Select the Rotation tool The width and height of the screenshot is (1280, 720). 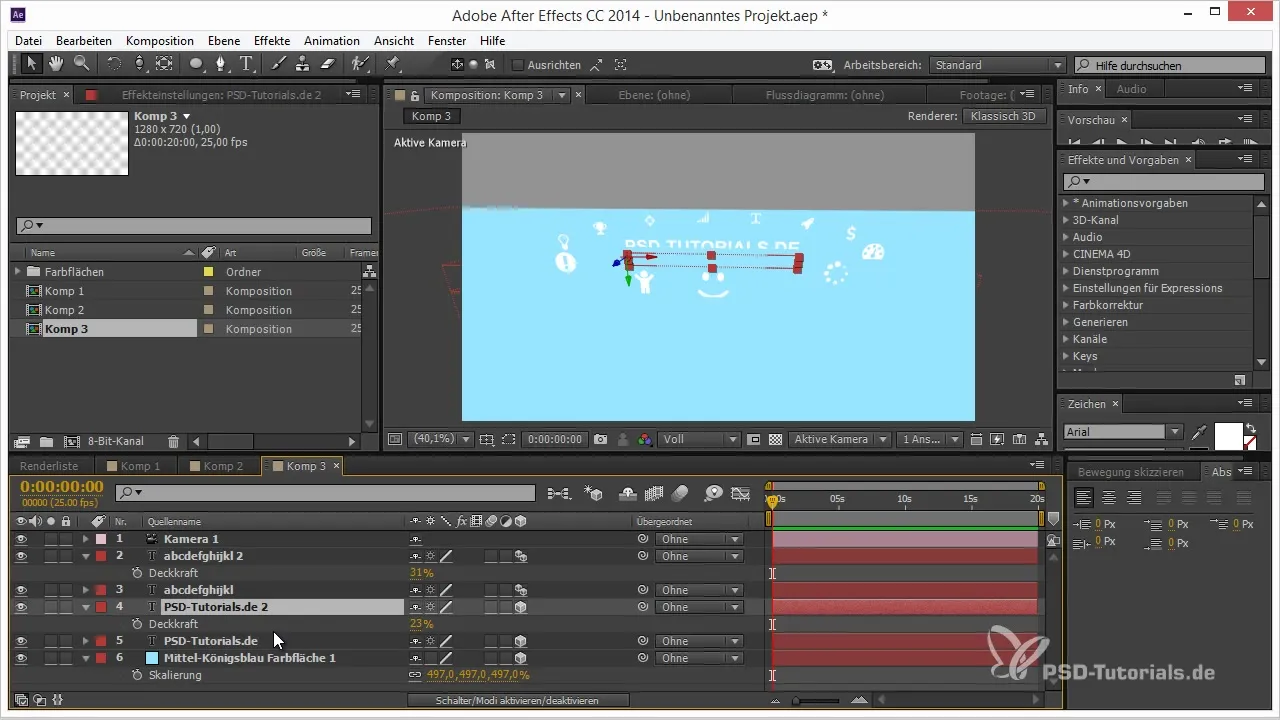click(x=114, y=64)
